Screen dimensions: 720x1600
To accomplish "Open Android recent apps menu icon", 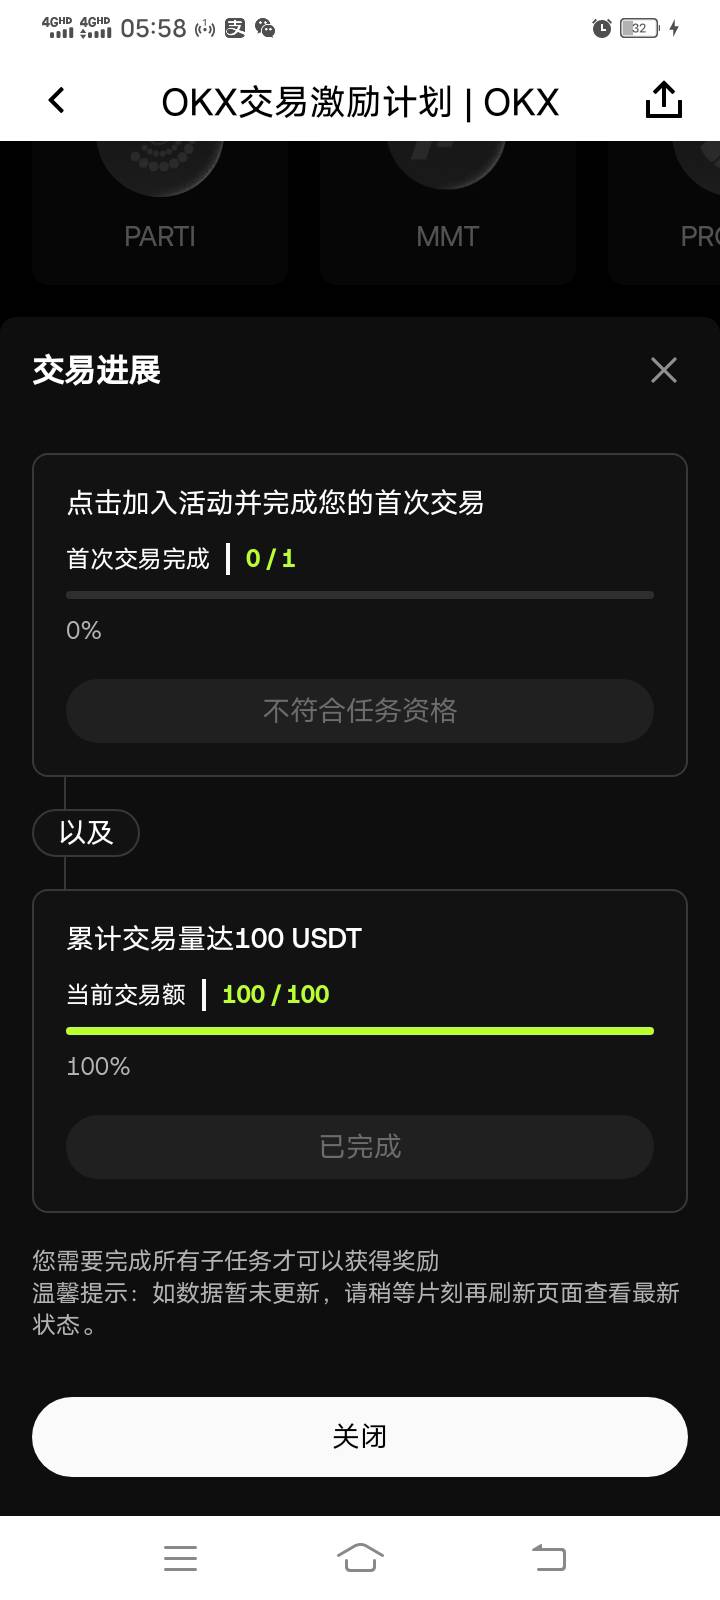I will [x=180, y=1557].
